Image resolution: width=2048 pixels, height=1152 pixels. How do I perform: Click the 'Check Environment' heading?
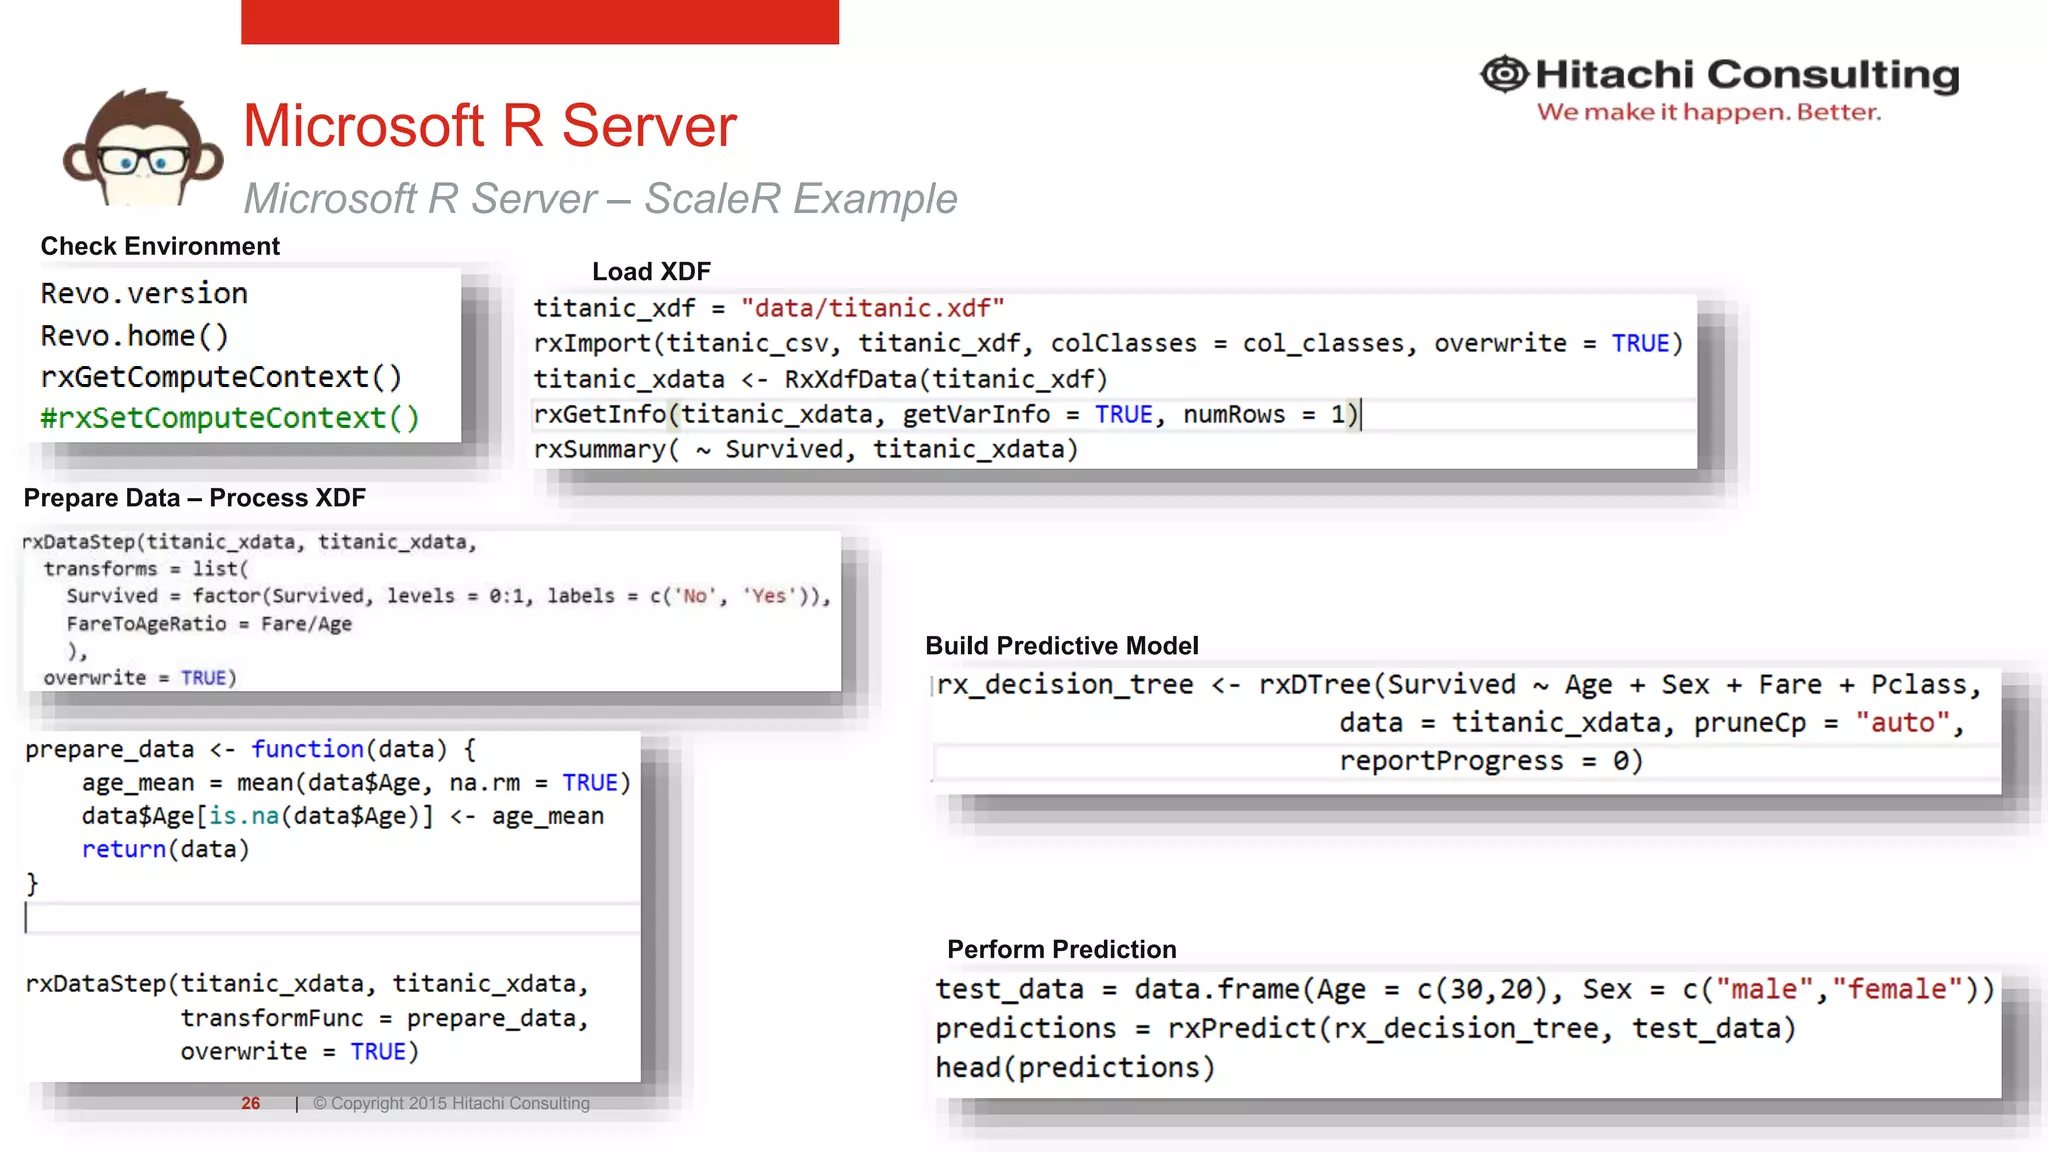coord(160,246)
